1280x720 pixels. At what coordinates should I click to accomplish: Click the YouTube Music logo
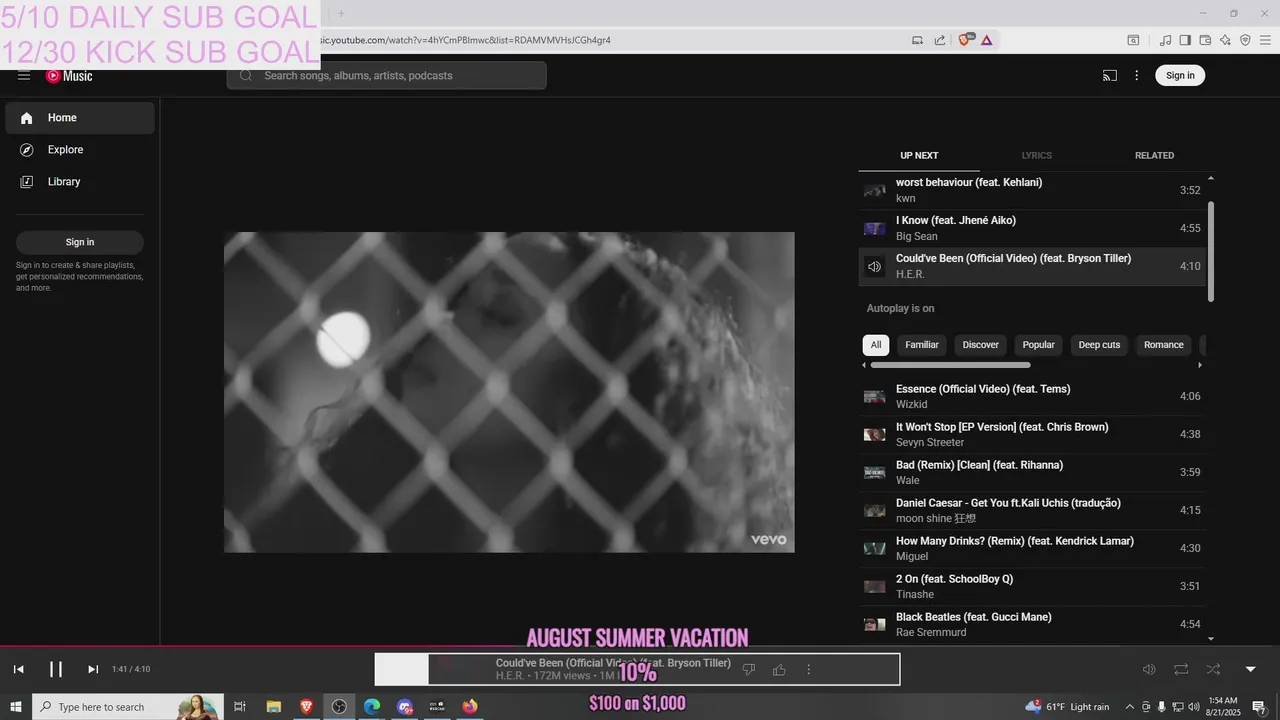pos(69,76)
